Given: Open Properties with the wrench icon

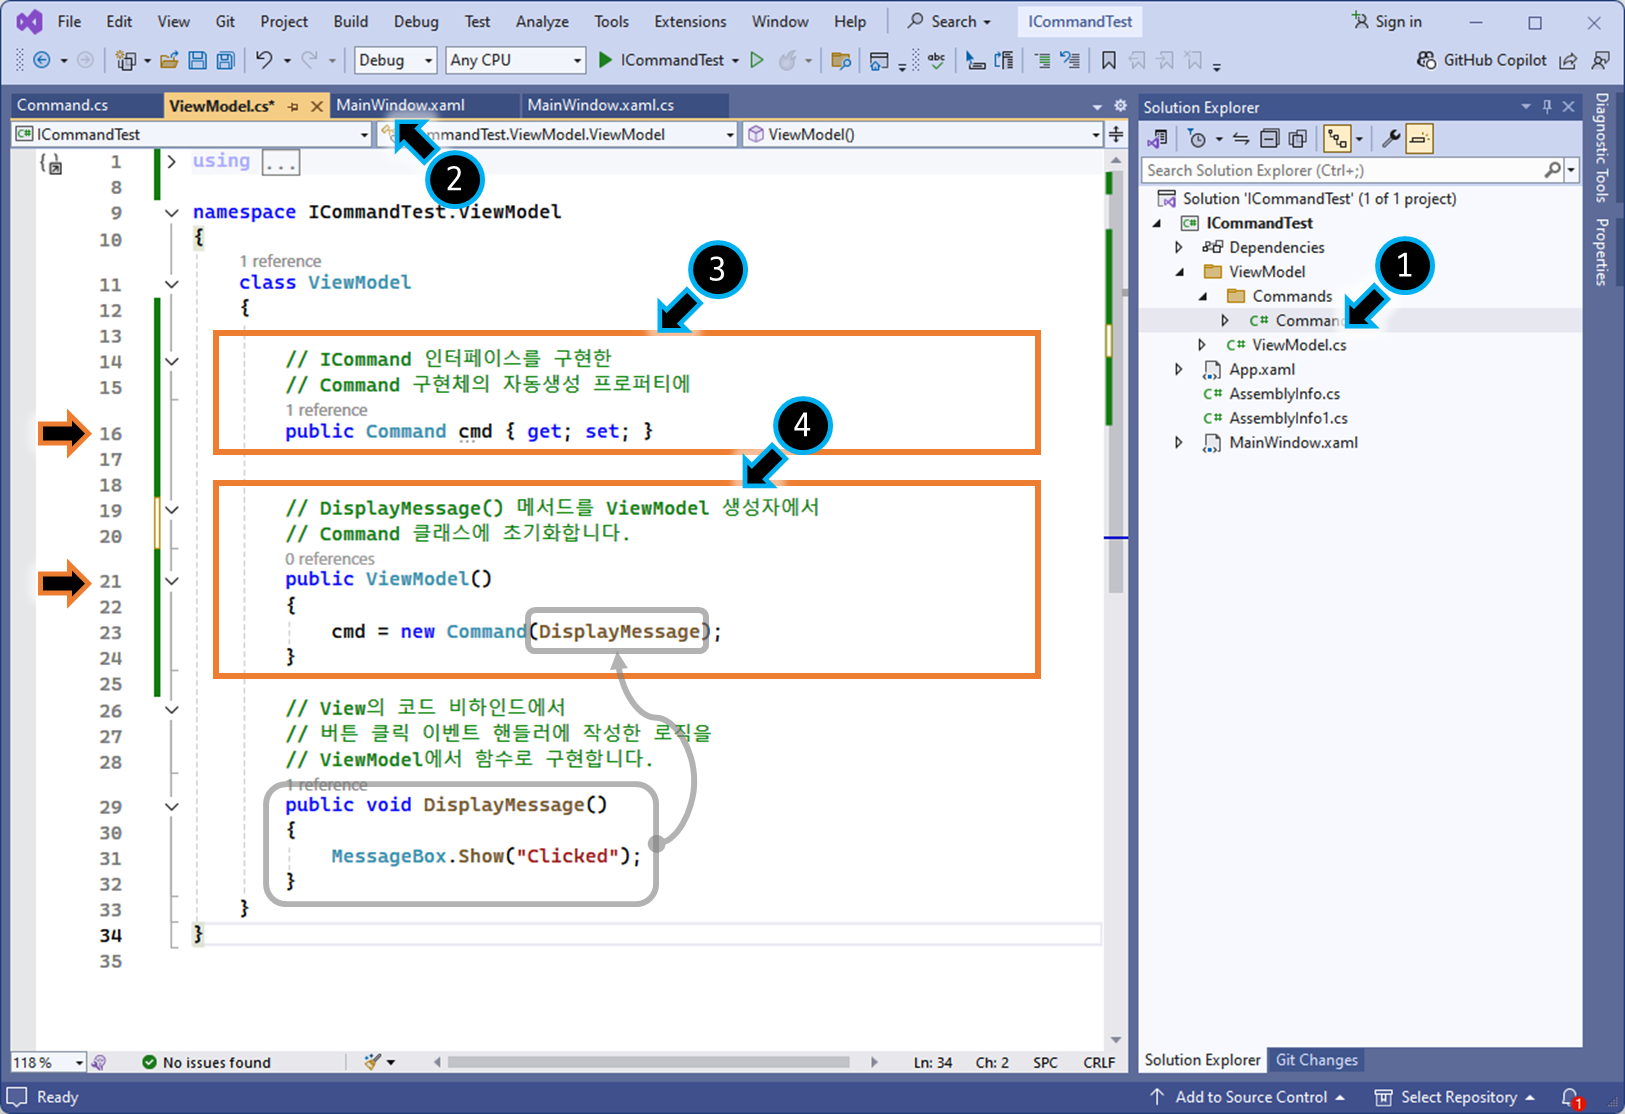Looking at the screenshot, I should (x=1390, y=139).
